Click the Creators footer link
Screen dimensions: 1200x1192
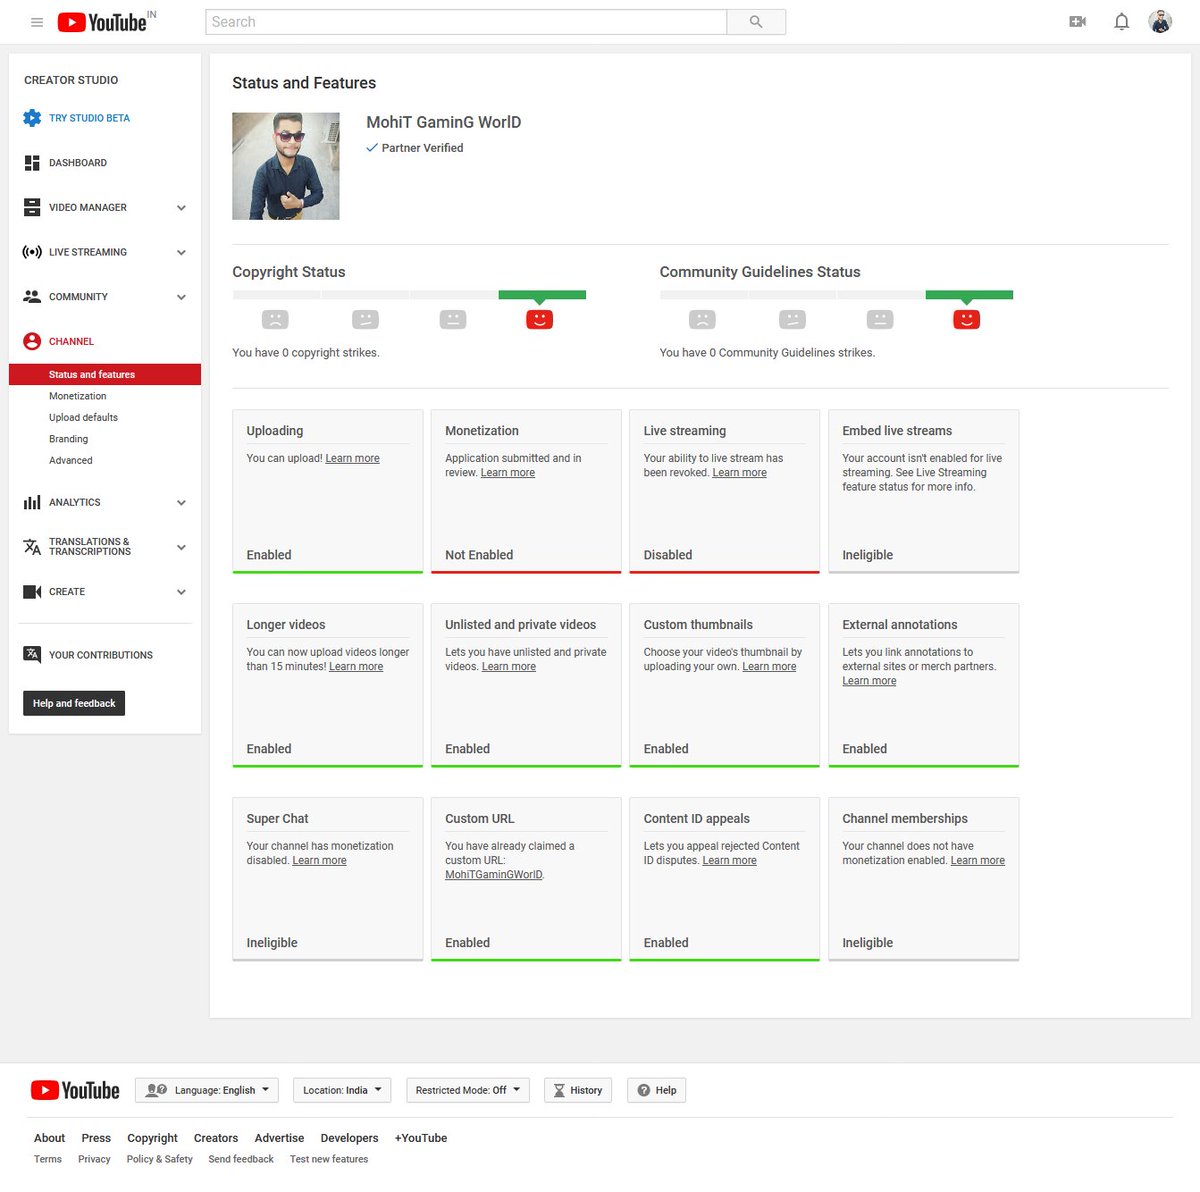pos(216,1138)
